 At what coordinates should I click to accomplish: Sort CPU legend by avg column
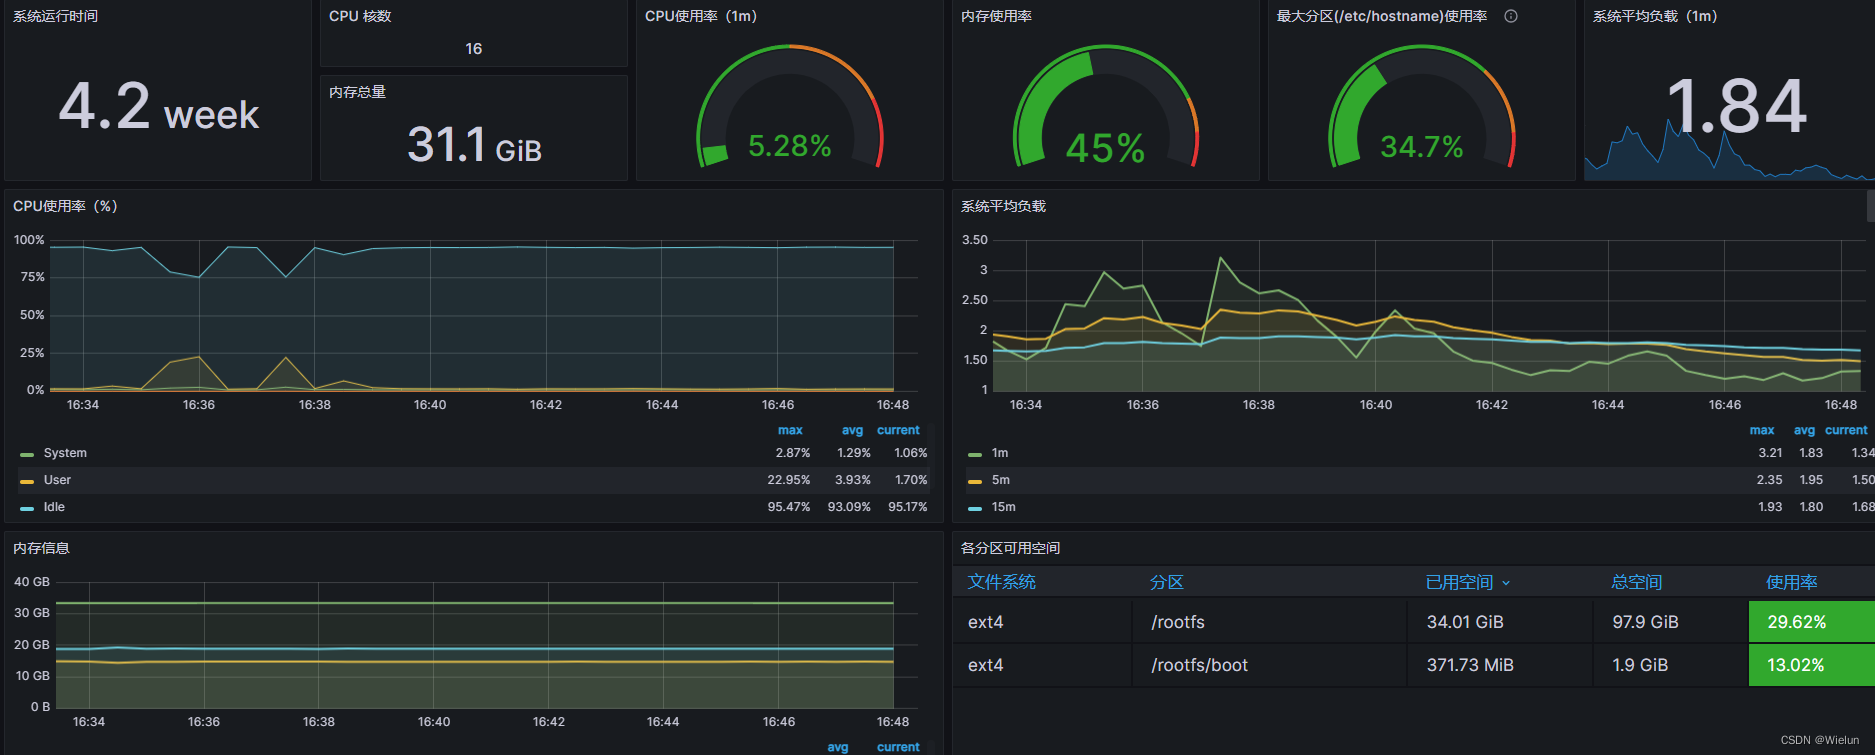pyautogui.click(x=852, y=430)
